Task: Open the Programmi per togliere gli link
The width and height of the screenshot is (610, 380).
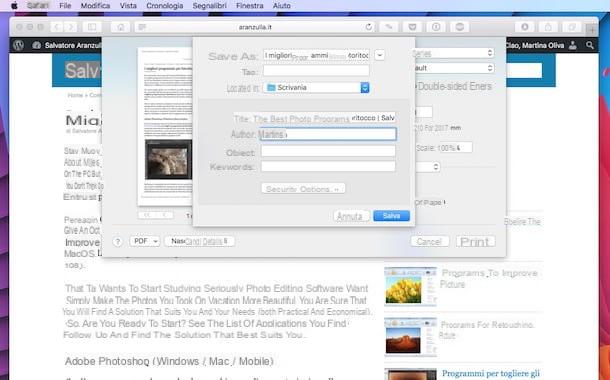Action: coord(491,373)
